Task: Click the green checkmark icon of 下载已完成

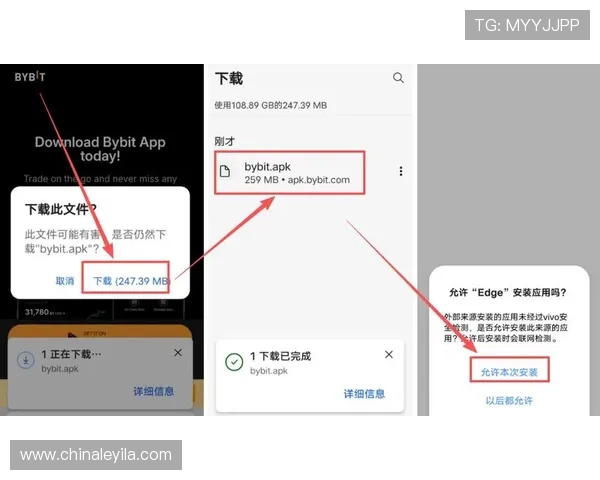Action: pos(234,362)
